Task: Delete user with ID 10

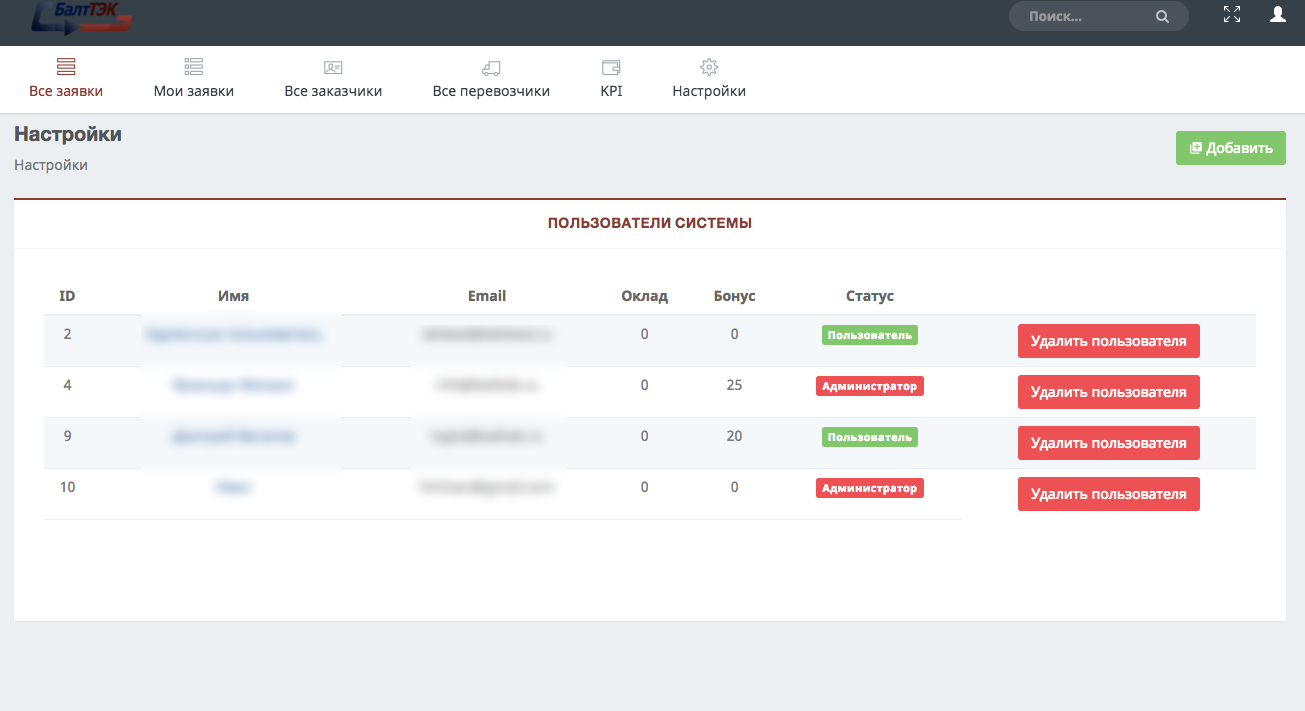Action: pyautogui.click(x=1109, y=494)
